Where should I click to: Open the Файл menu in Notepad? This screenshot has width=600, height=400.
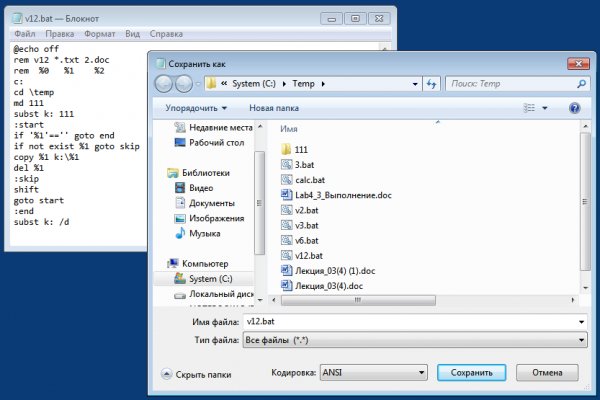[25, 33]
